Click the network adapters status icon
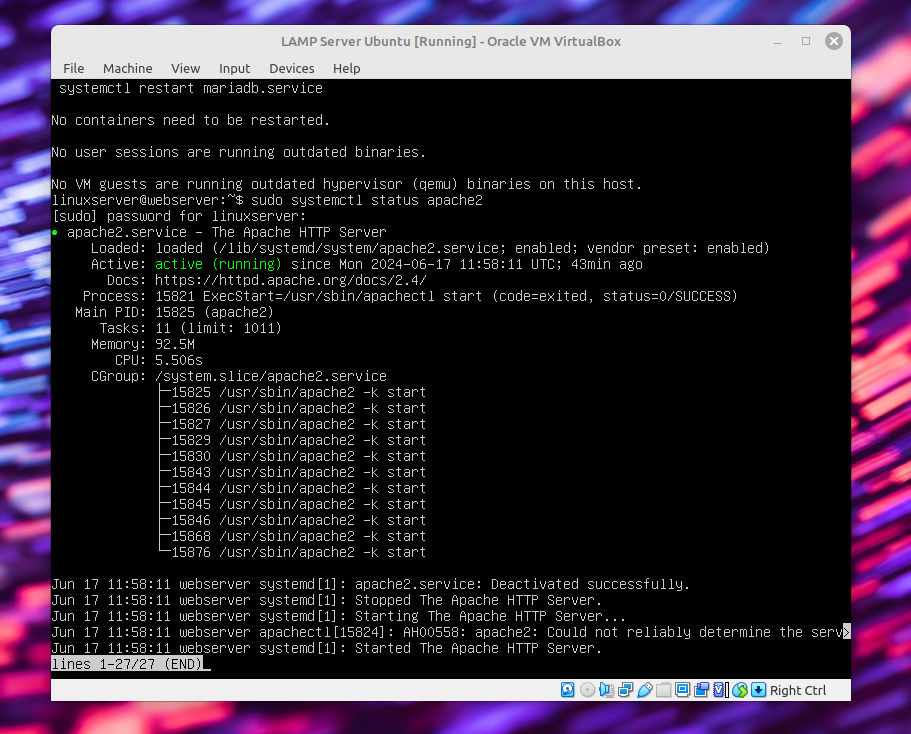The width and height of the screenshot is (911, 734). point(626,690)
